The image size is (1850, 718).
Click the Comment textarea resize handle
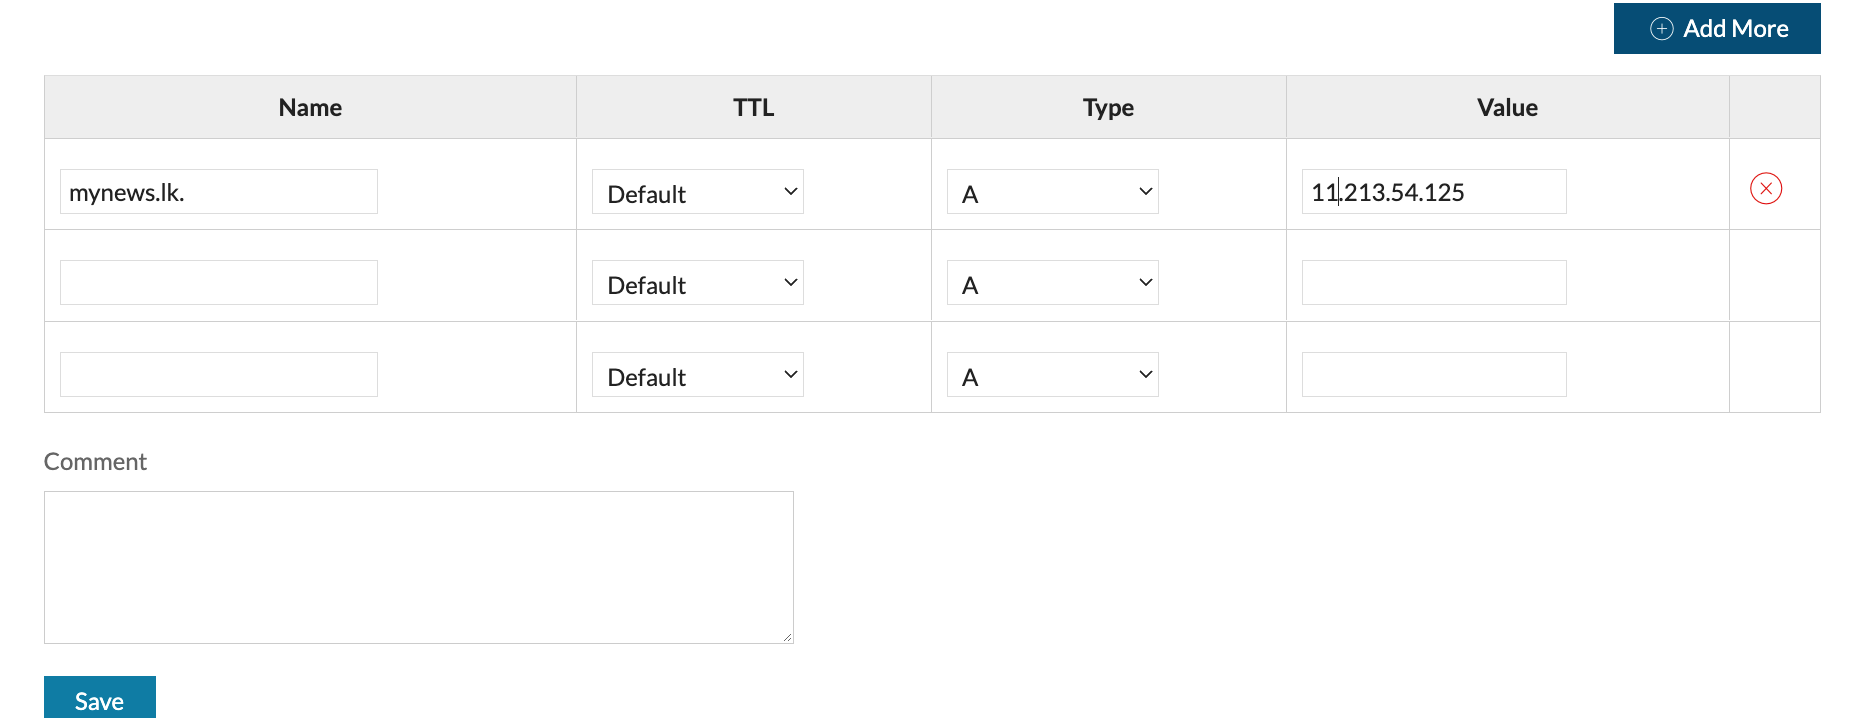pyautogui.click(x=787, y=637)
